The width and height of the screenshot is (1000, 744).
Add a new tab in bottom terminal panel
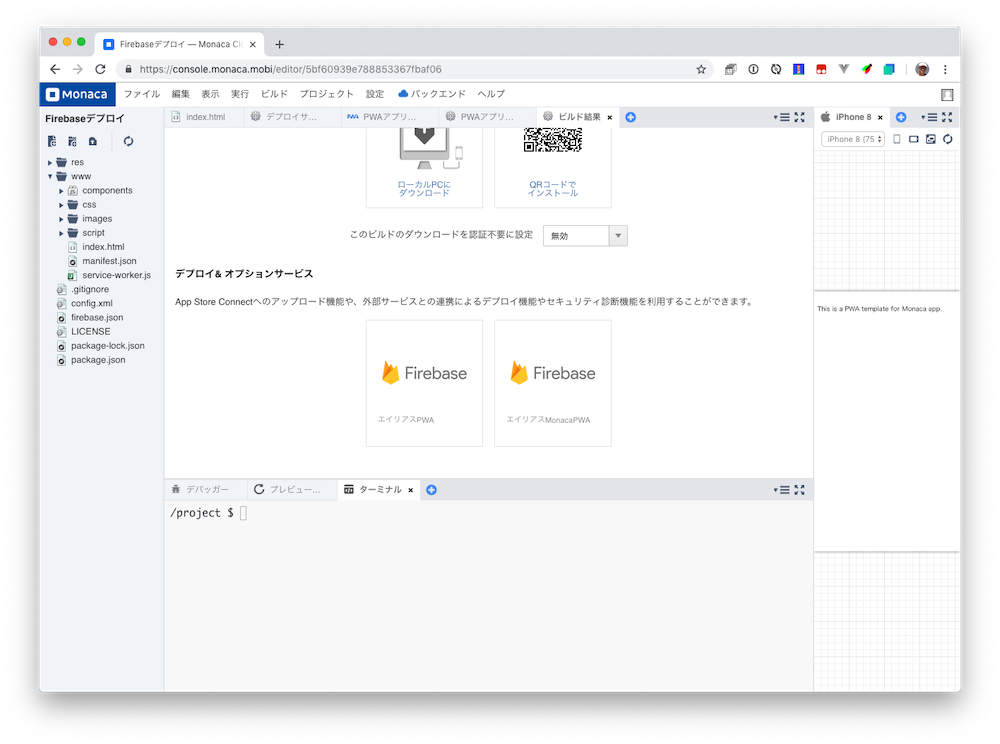pos(432,490)
